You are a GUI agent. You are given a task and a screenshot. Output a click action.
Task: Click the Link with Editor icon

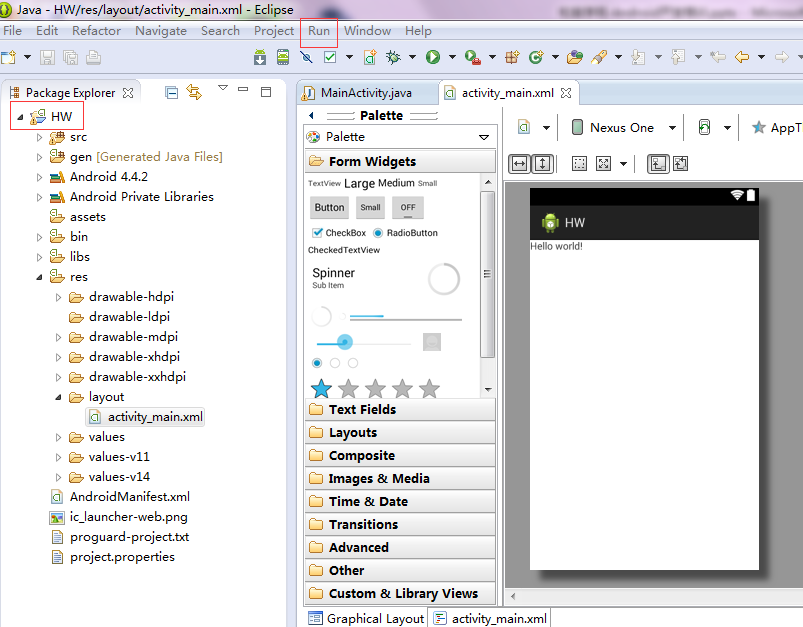tap(194, 92)
